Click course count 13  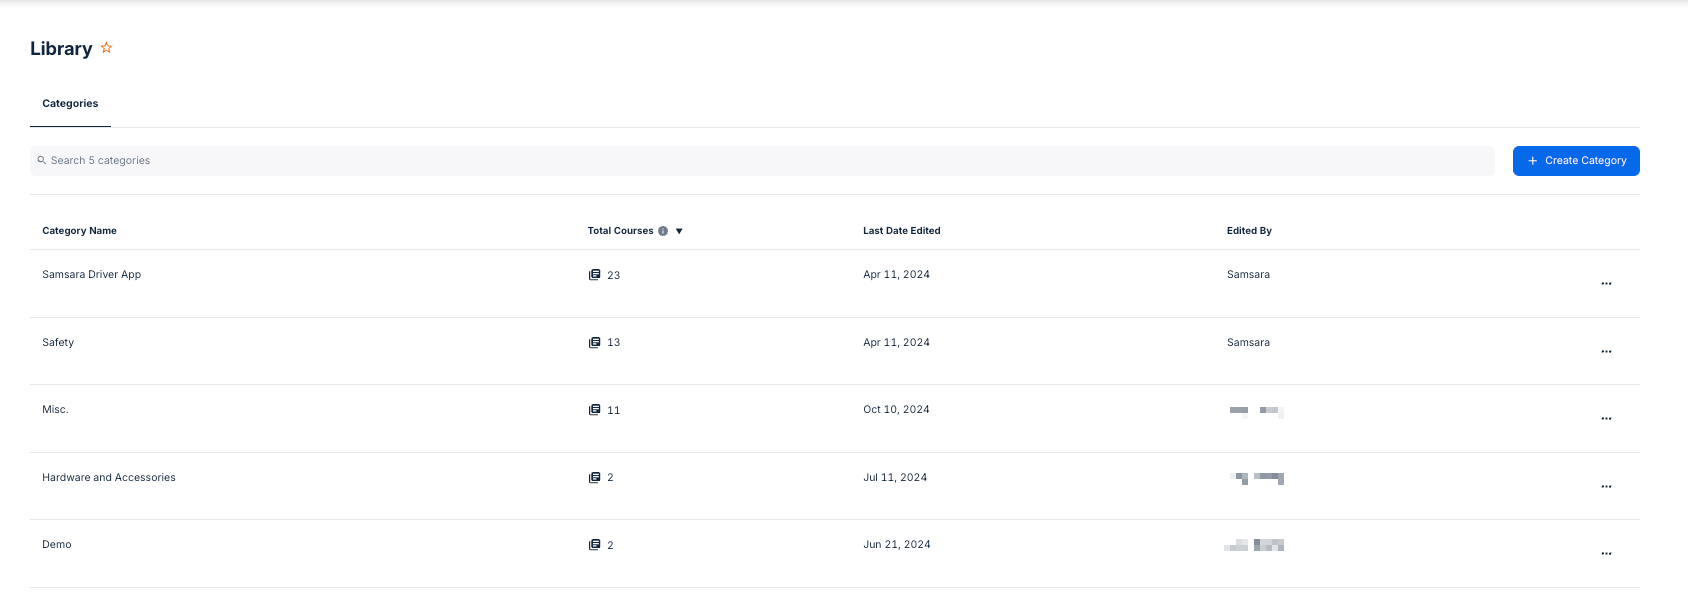614,342
